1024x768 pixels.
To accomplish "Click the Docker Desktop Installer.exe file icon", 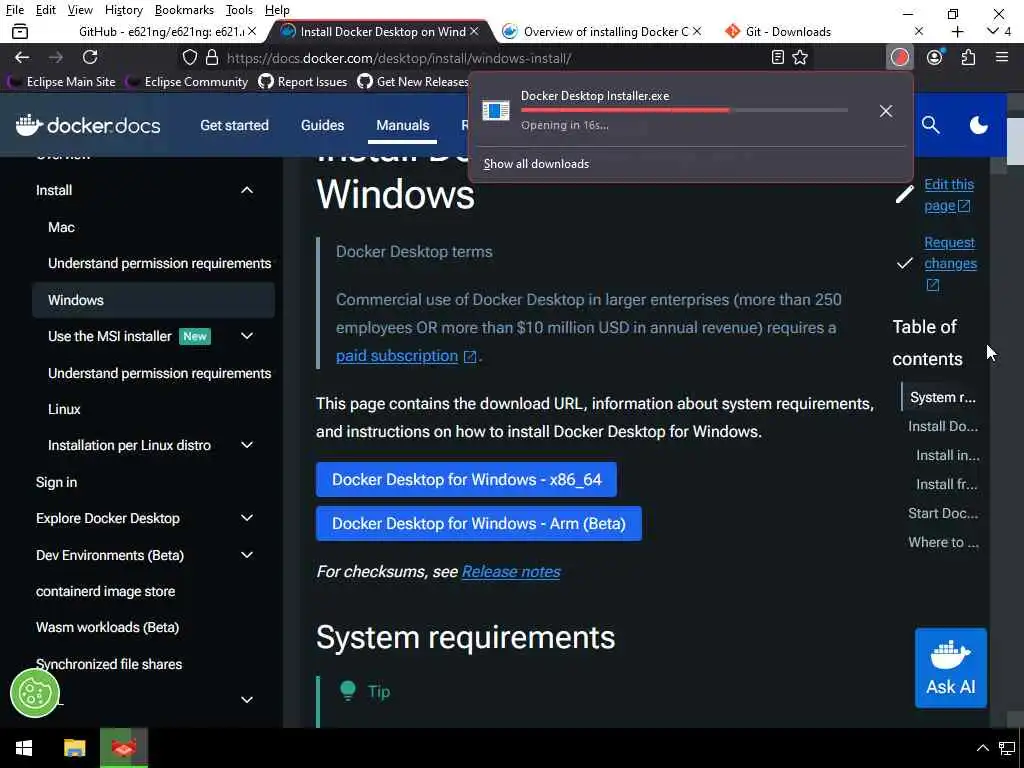I will pyautogui.click(x=496, y=110).
